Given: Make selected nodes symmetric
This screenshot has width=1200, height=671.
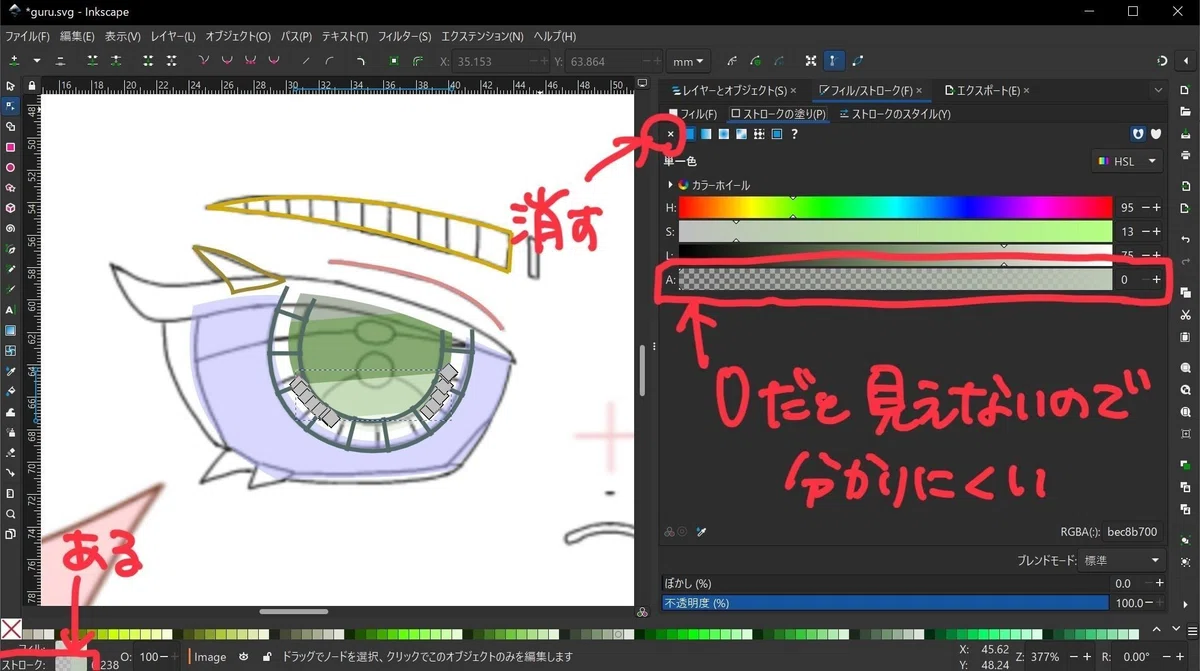Looking at the screenshot, I should coord(250,61).
